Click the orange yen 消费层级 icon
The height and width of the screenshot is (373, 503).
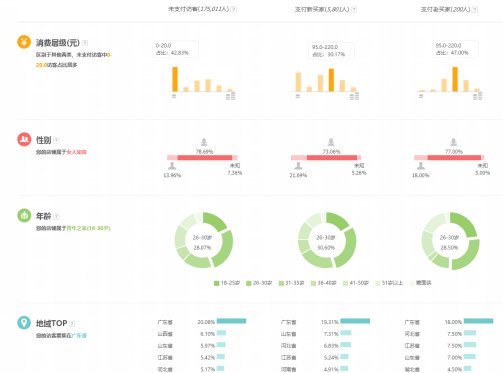pos(24,42)
